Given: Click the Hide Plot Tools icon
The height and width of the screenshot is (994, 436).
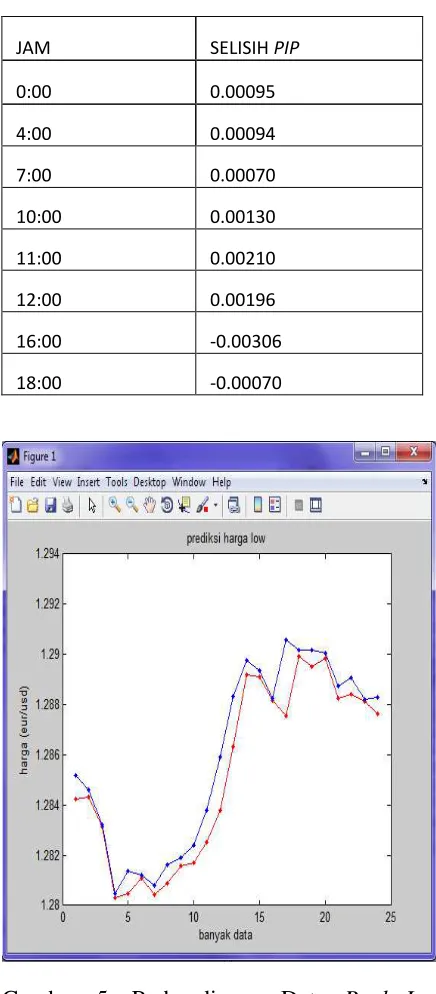Looking at the screenshot, I should (299, 505).
